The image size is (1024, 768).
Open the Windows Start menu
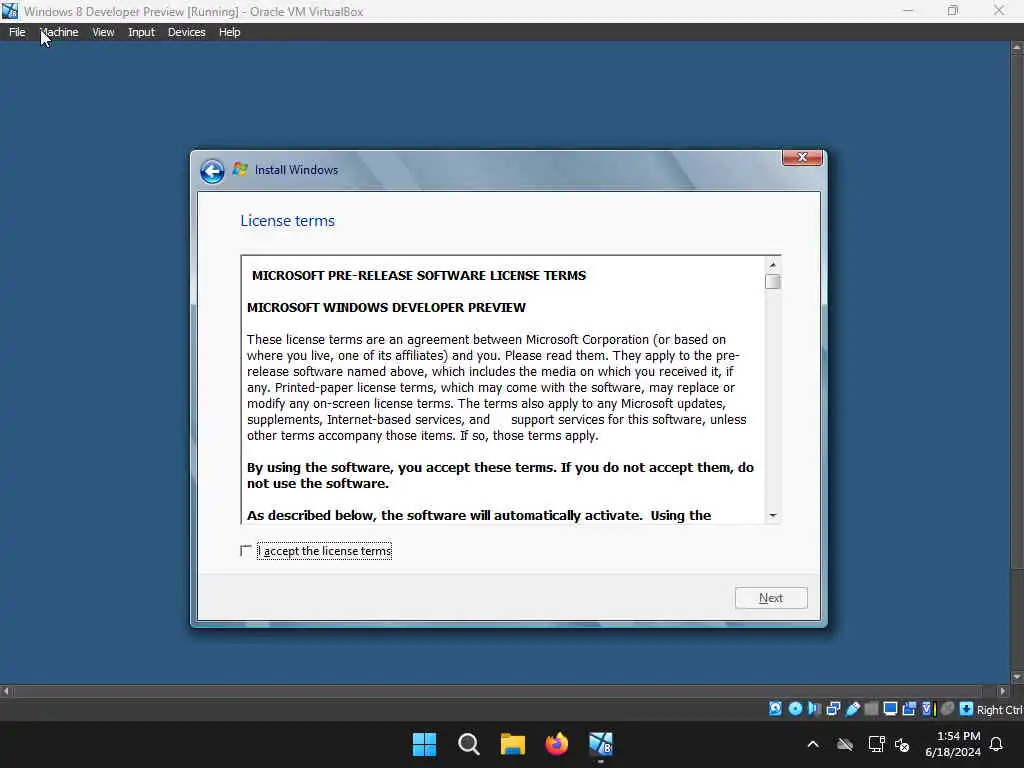pyautogui.click(x=424, y=744)
